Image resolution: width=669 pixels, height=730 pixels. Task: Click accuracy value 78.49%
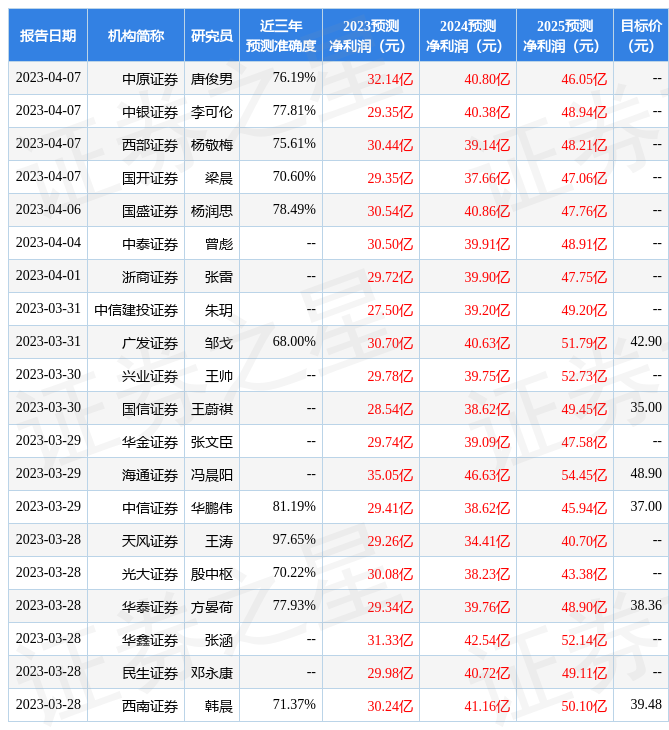294,210
